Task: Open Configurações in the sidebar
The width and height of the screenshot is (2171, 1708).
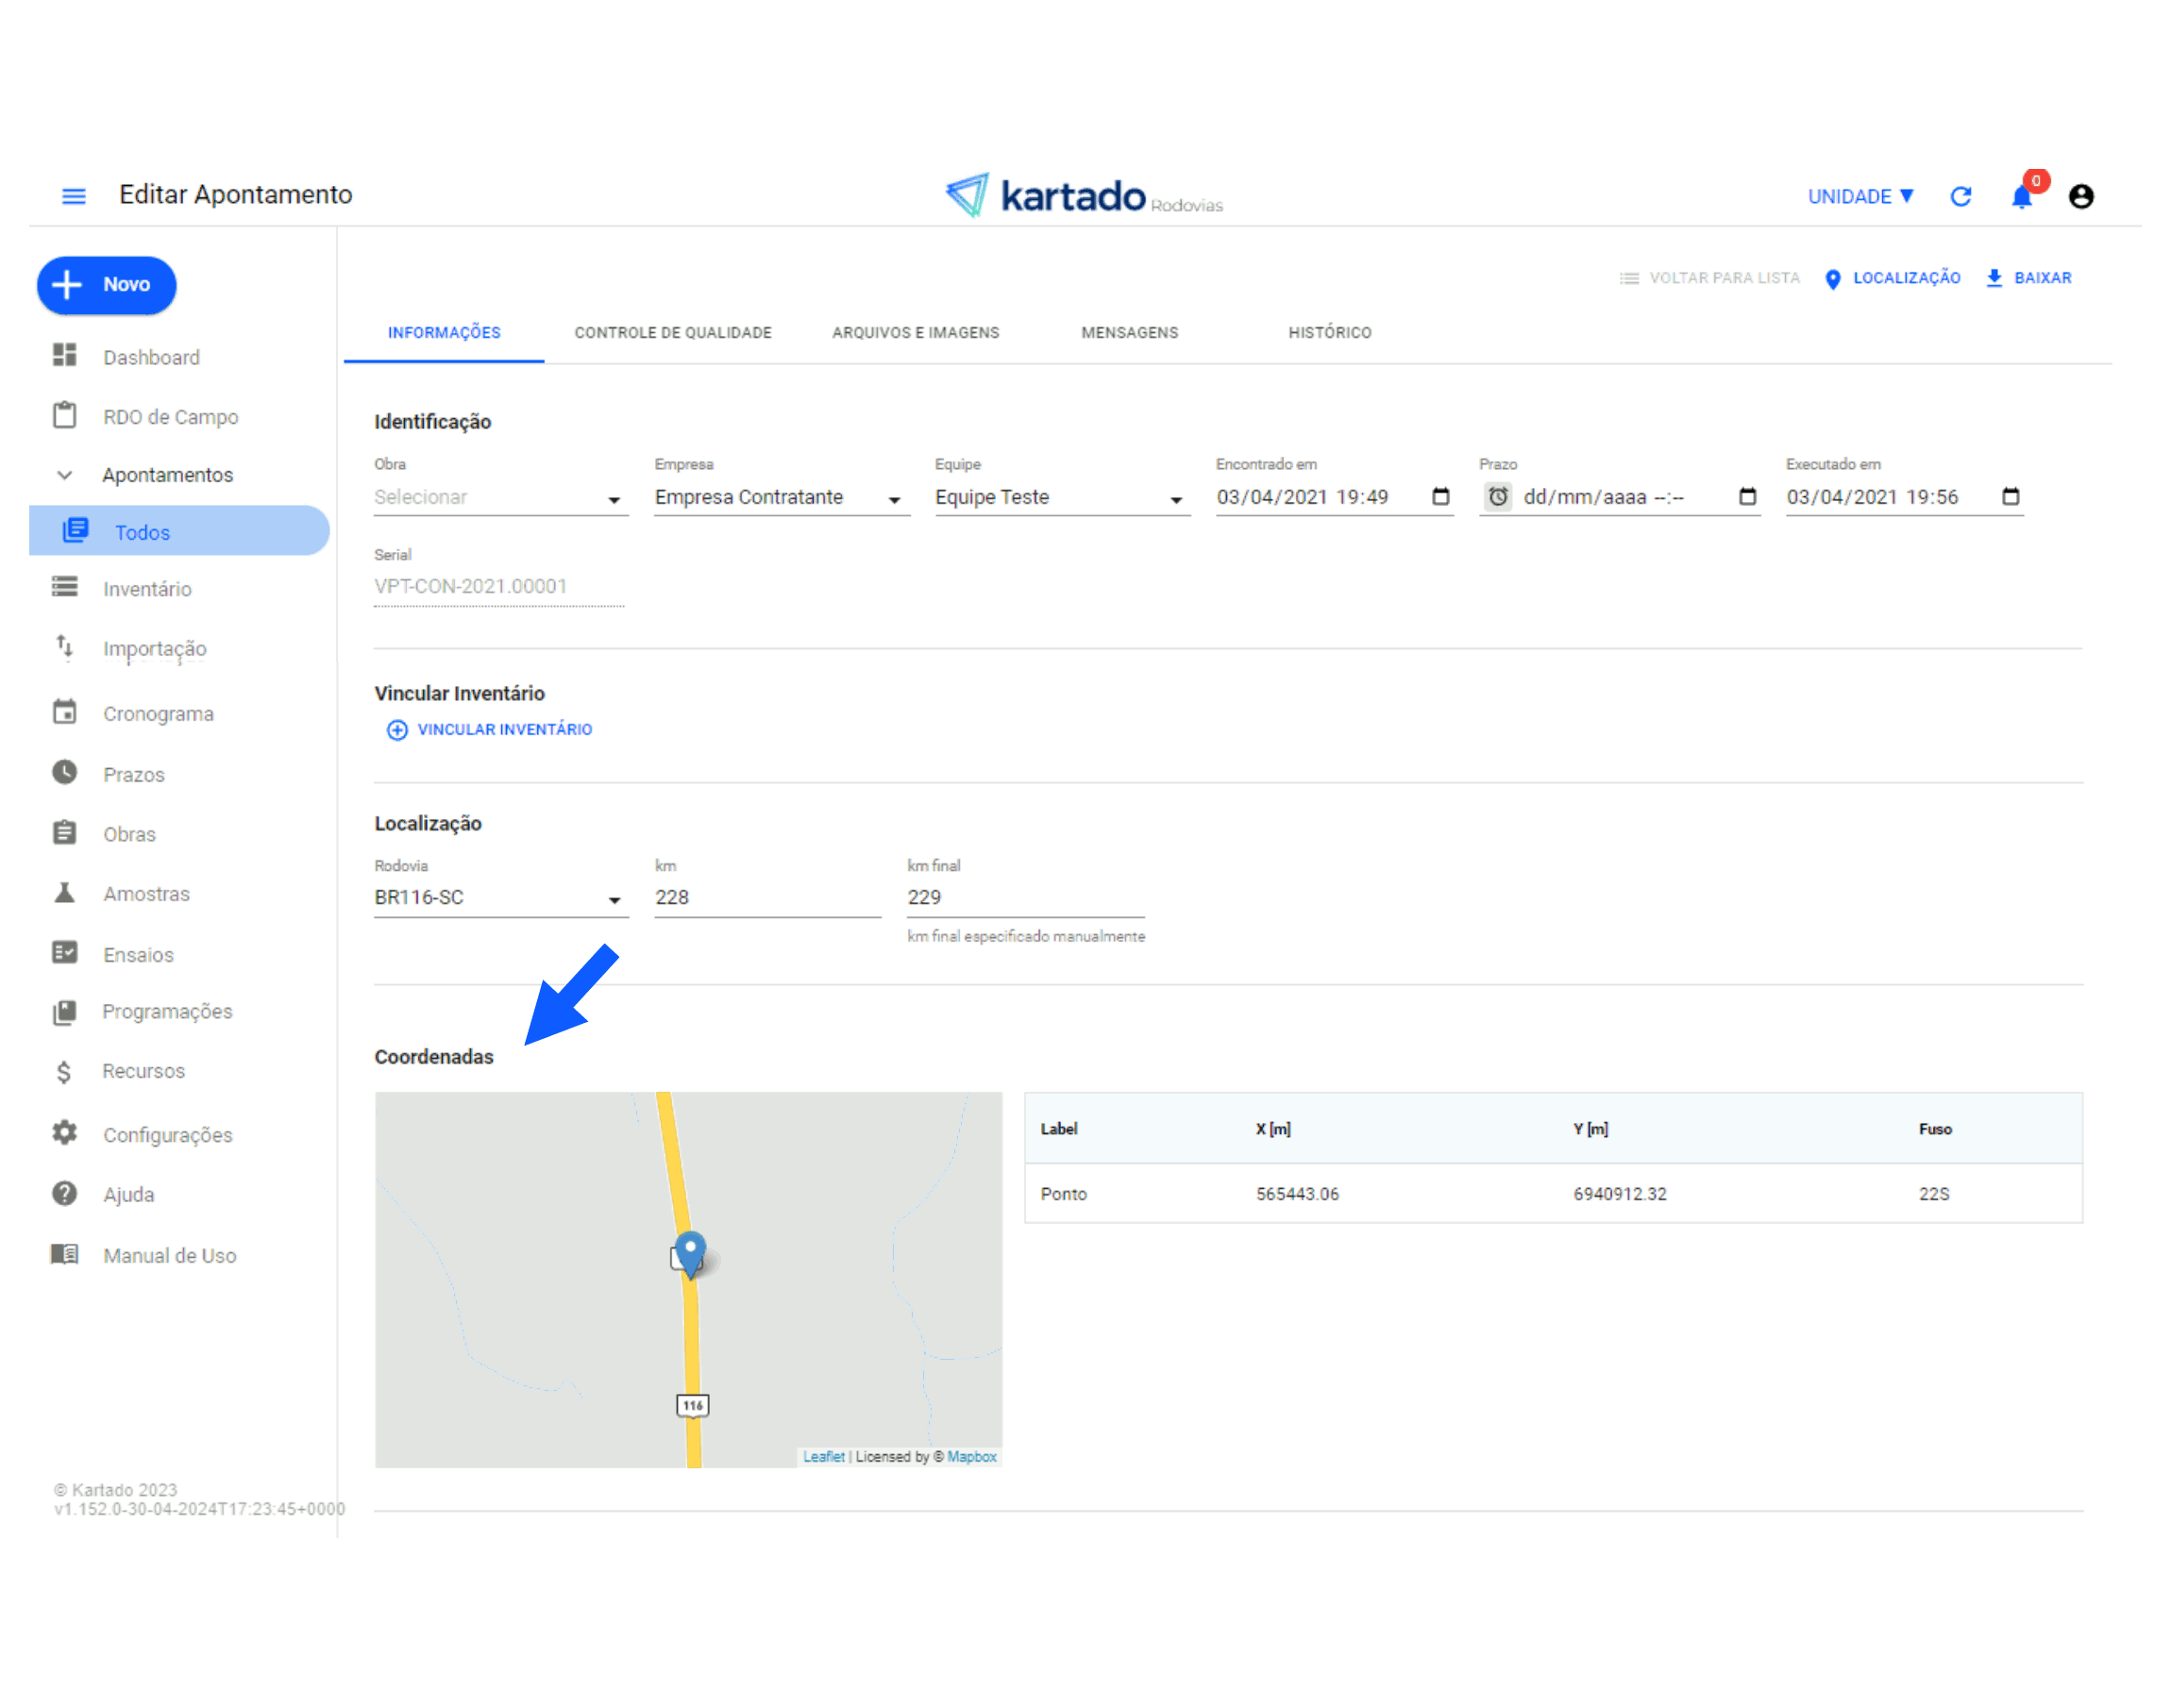Action: click(x=167, y=1135)
